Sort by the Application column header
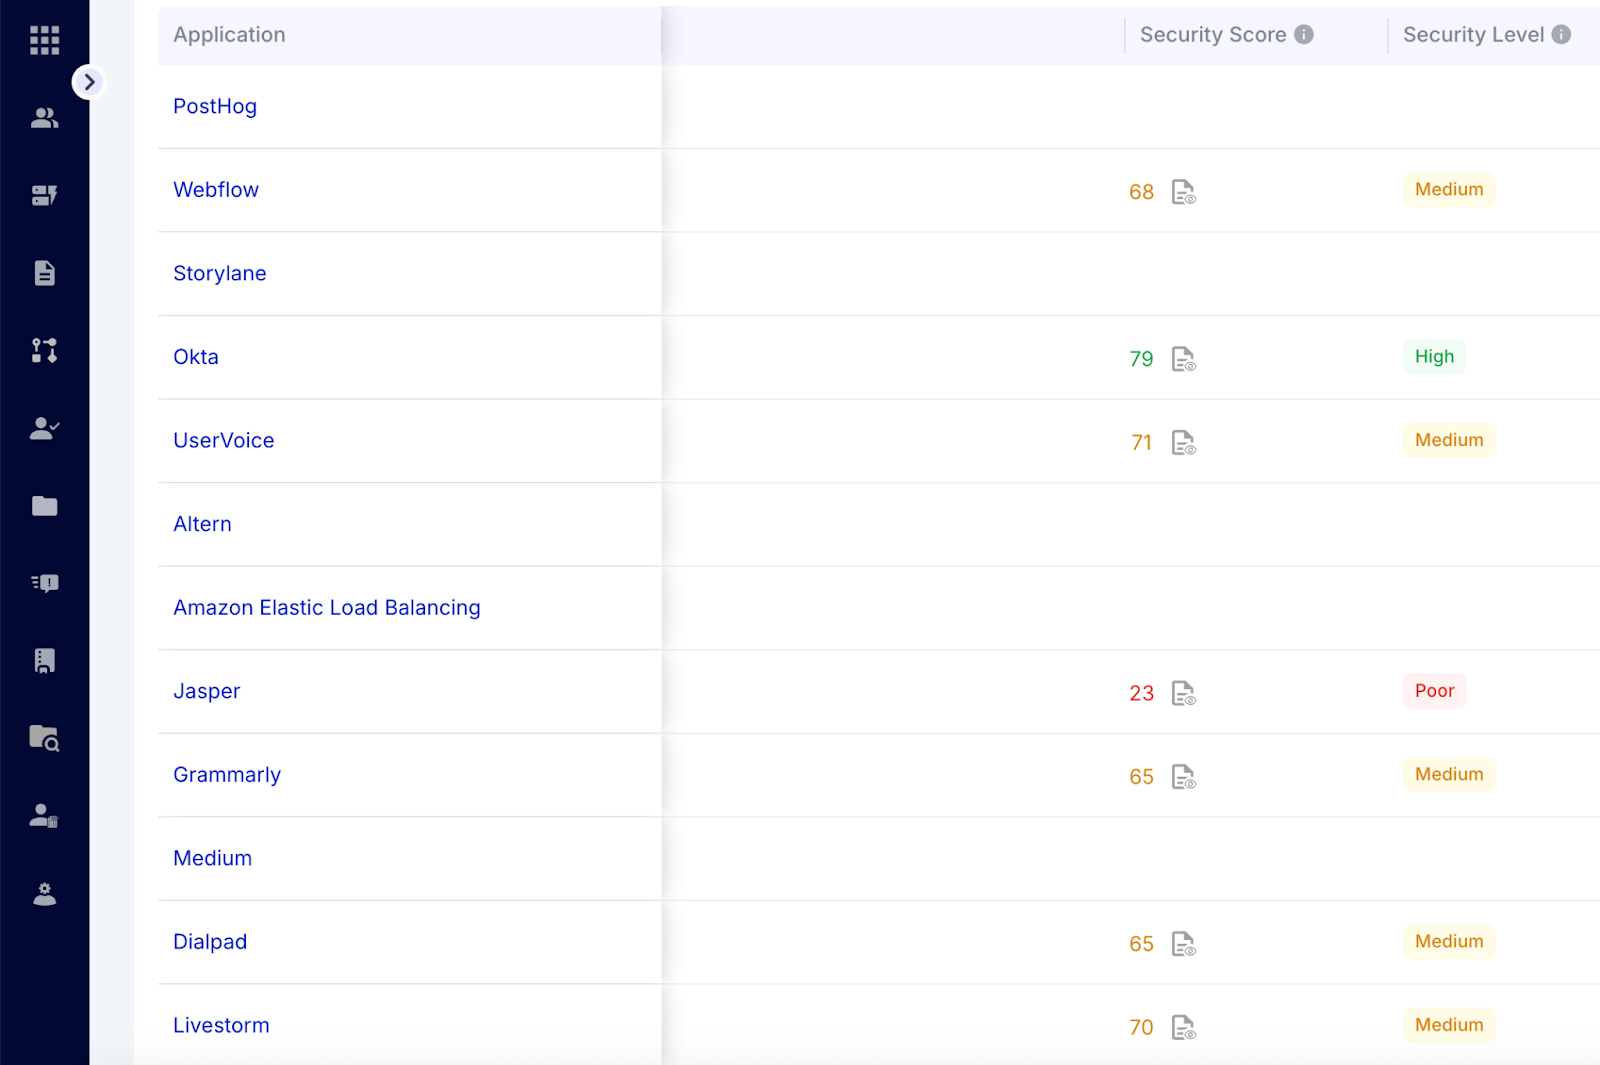This screenshot has width=1600, height=1065. 229,35
